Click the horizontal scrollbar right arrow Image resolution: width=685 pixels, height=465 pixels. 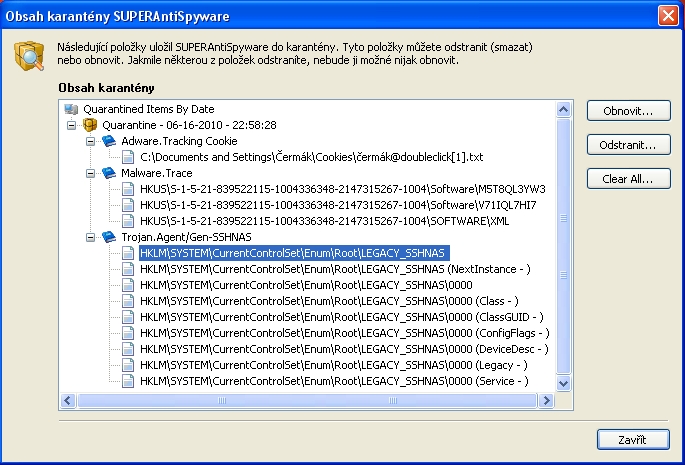(x=546, y=400)
